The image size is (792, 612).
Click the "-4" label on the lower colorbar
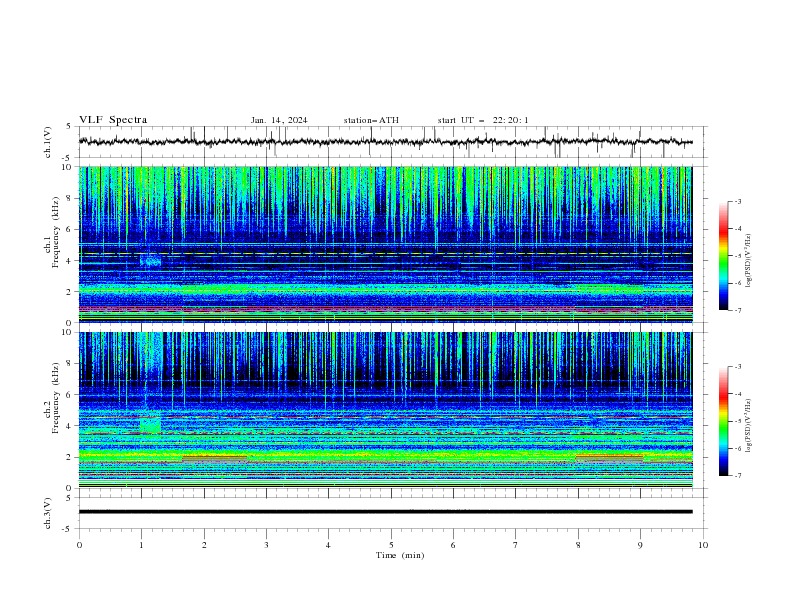pyautogui.click(x=737, y=394)
